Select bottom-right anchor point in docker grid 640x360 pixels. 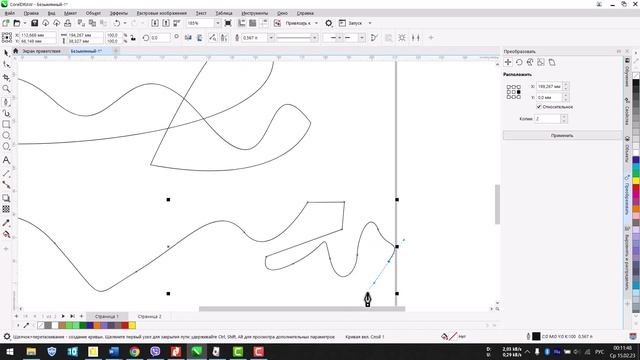tap(519, 97)
